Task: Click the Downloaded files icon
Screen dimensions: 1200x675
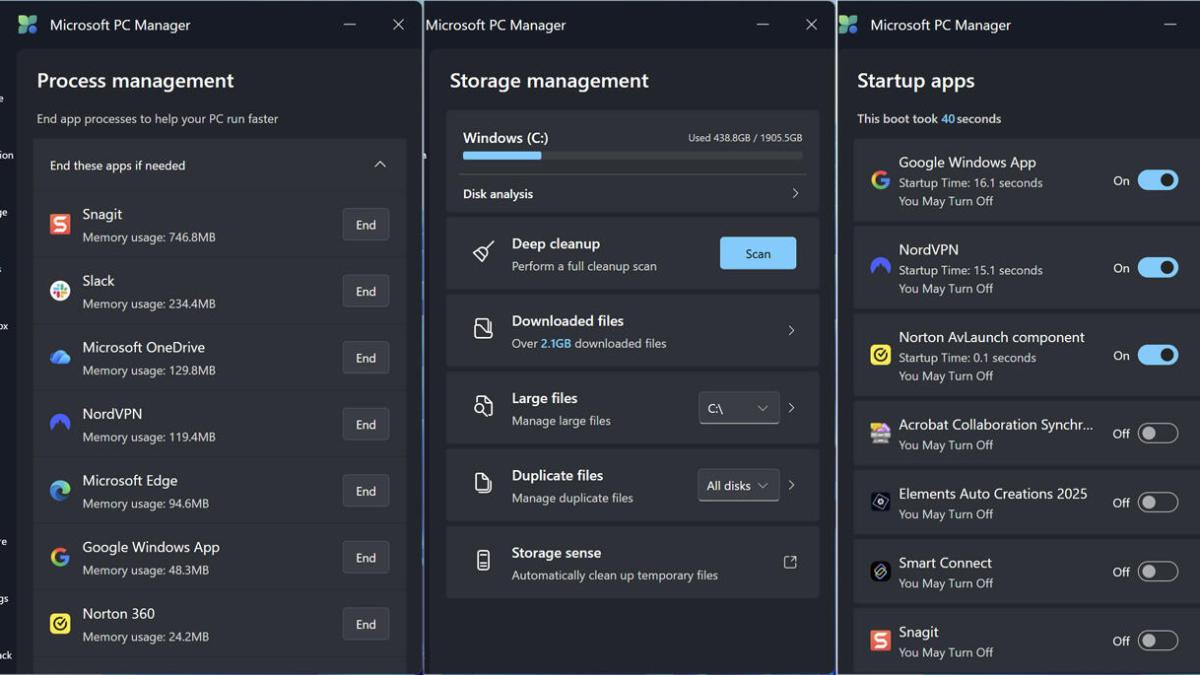Action: tap(483, 330)
